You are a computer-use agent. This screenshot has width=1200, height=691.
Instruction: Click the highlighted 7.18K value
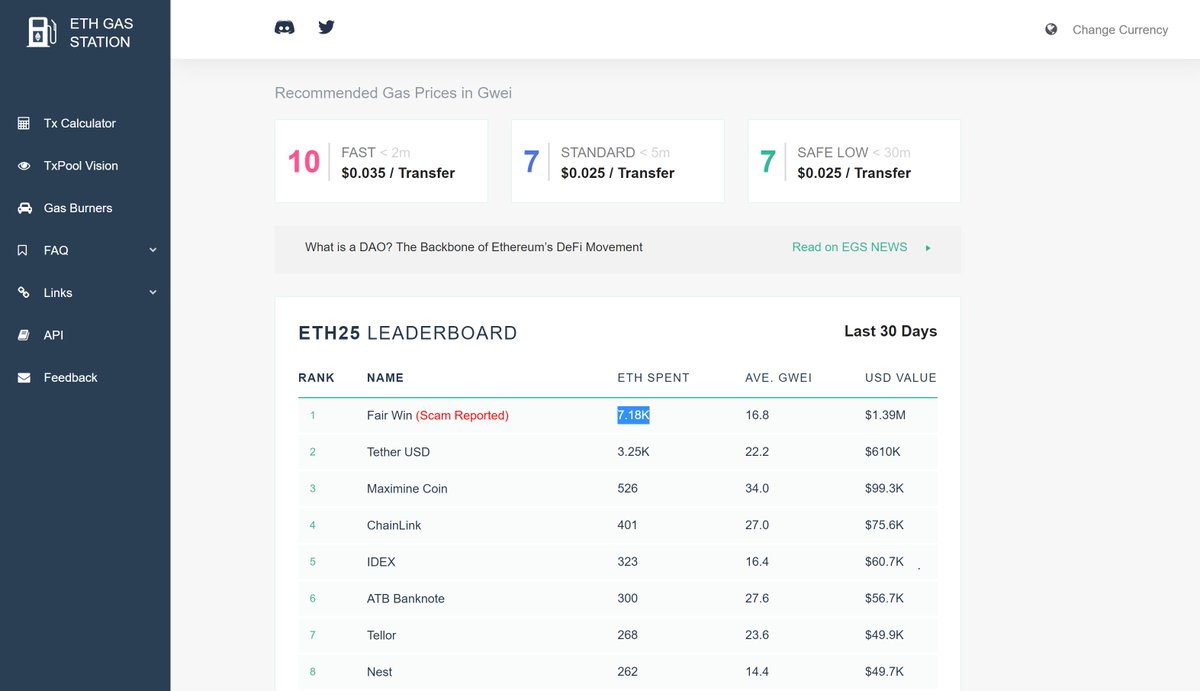(633, 415)
